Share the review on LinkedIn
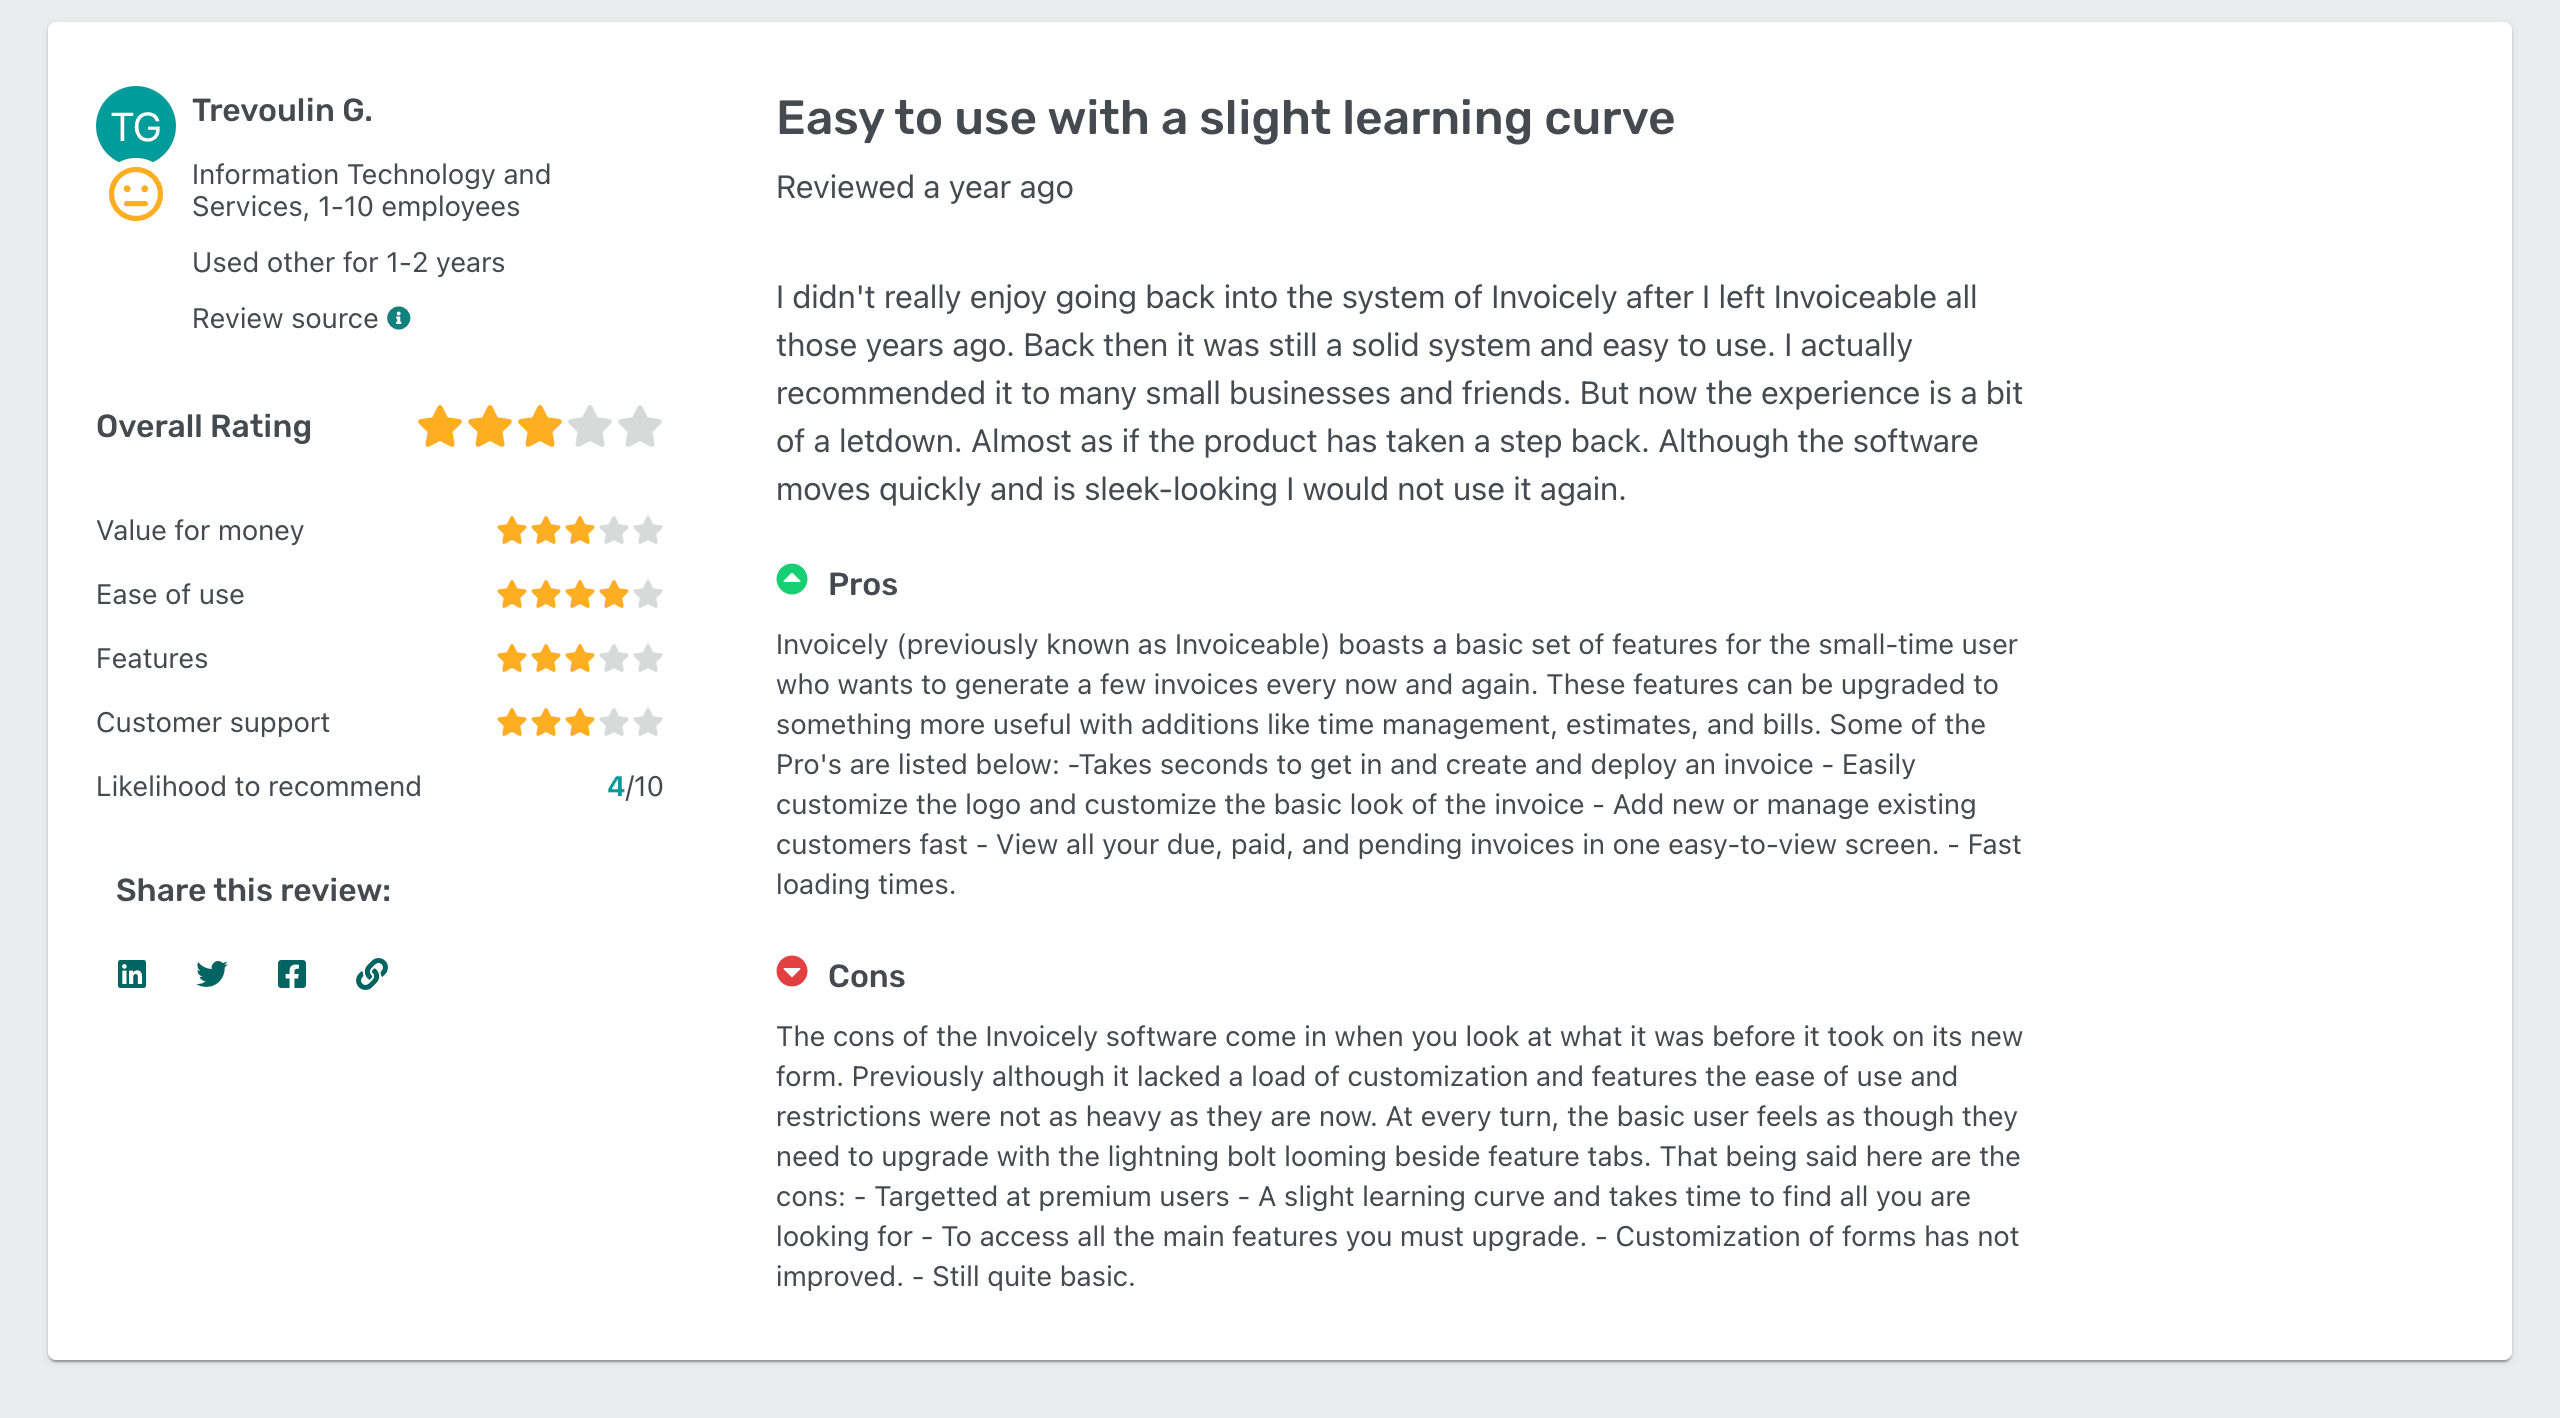Viewport: 2560px width, 1418px height. [x=131, y=973]
